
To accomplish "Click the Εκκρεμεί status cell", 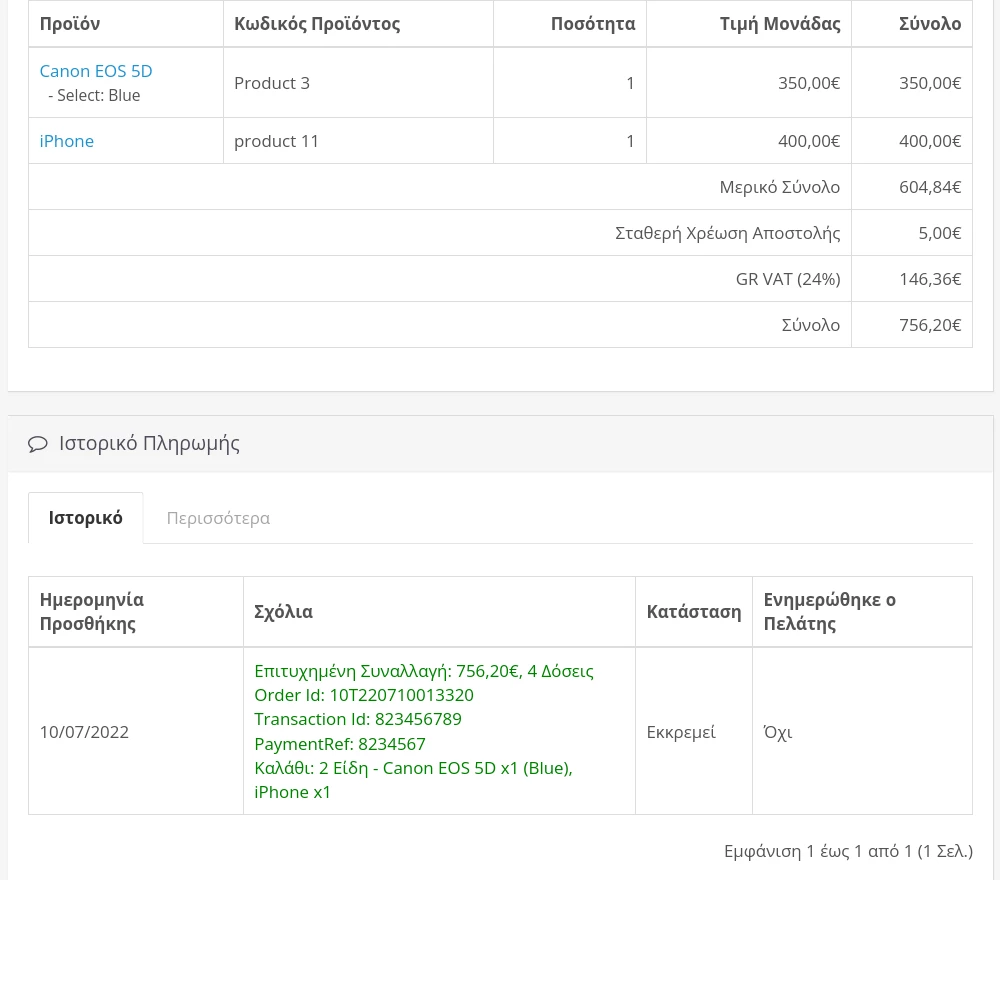I will coord(681,732).
